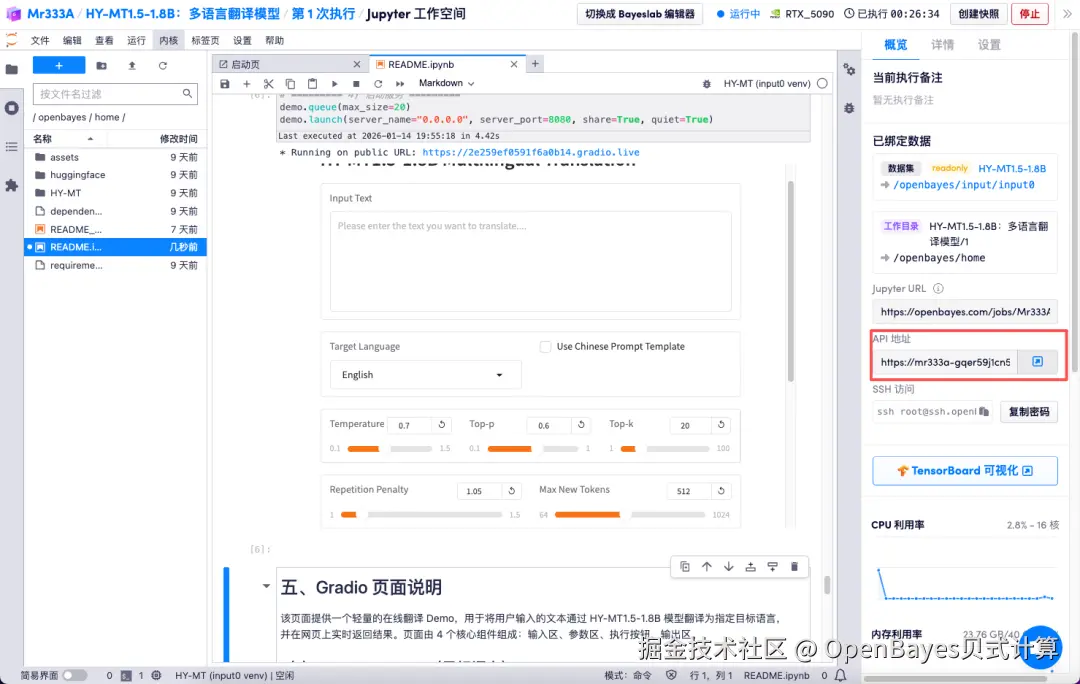
Task: Interrupt the kernel with the stop icon
Action: coord(356,83)
